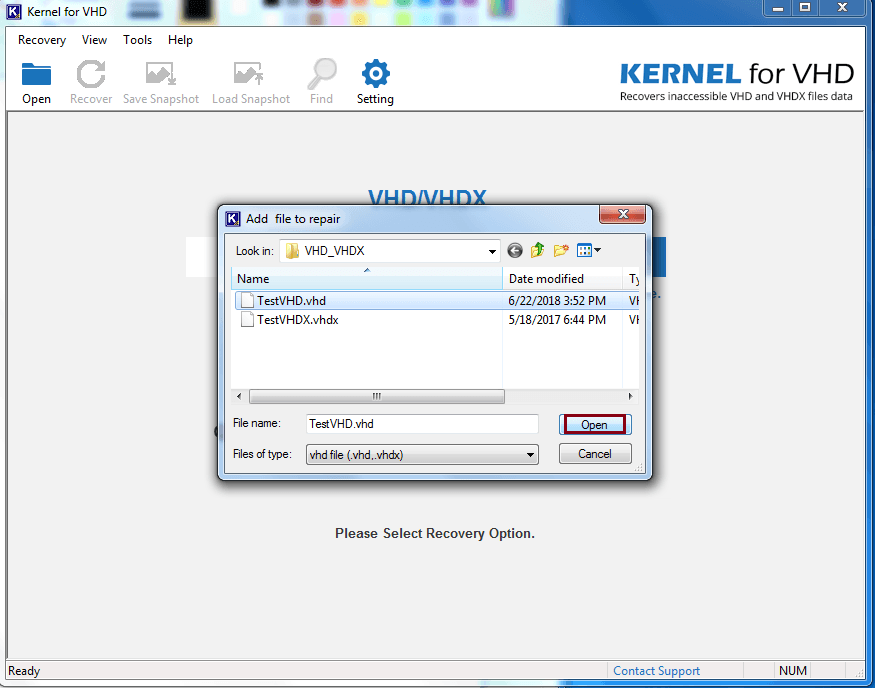876x688 pixels.
Task: Click the scrollbar left arrow in file list
Action: (x=239, y=397)
